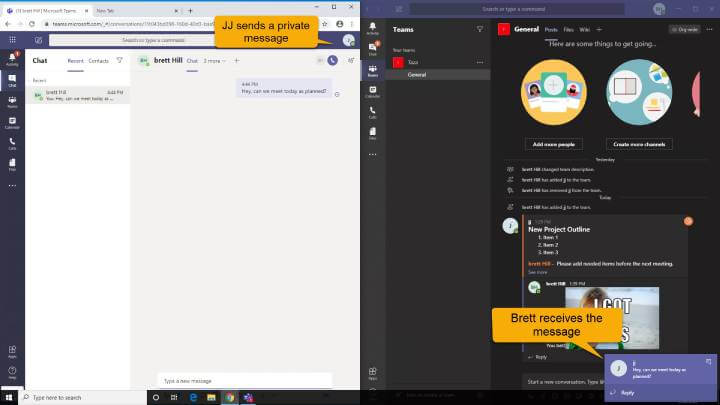The width and height of the screenshot is (720, 405).
Task: Switch to the Contacts tab in Chat pane
Action: pos(99,61)
